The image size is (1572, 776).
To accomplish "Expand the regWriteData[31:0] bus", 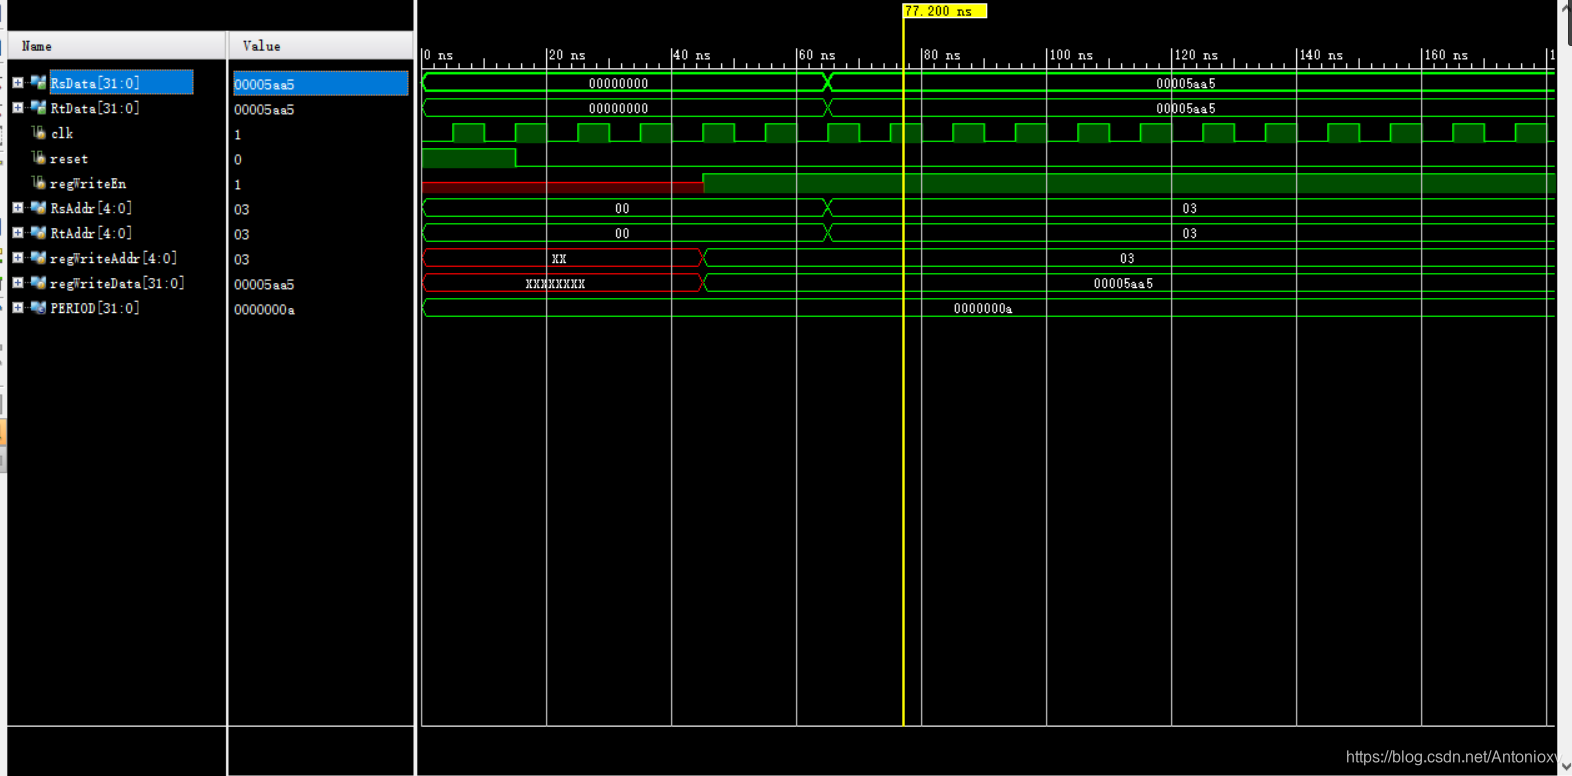I will tap(18, 283).
